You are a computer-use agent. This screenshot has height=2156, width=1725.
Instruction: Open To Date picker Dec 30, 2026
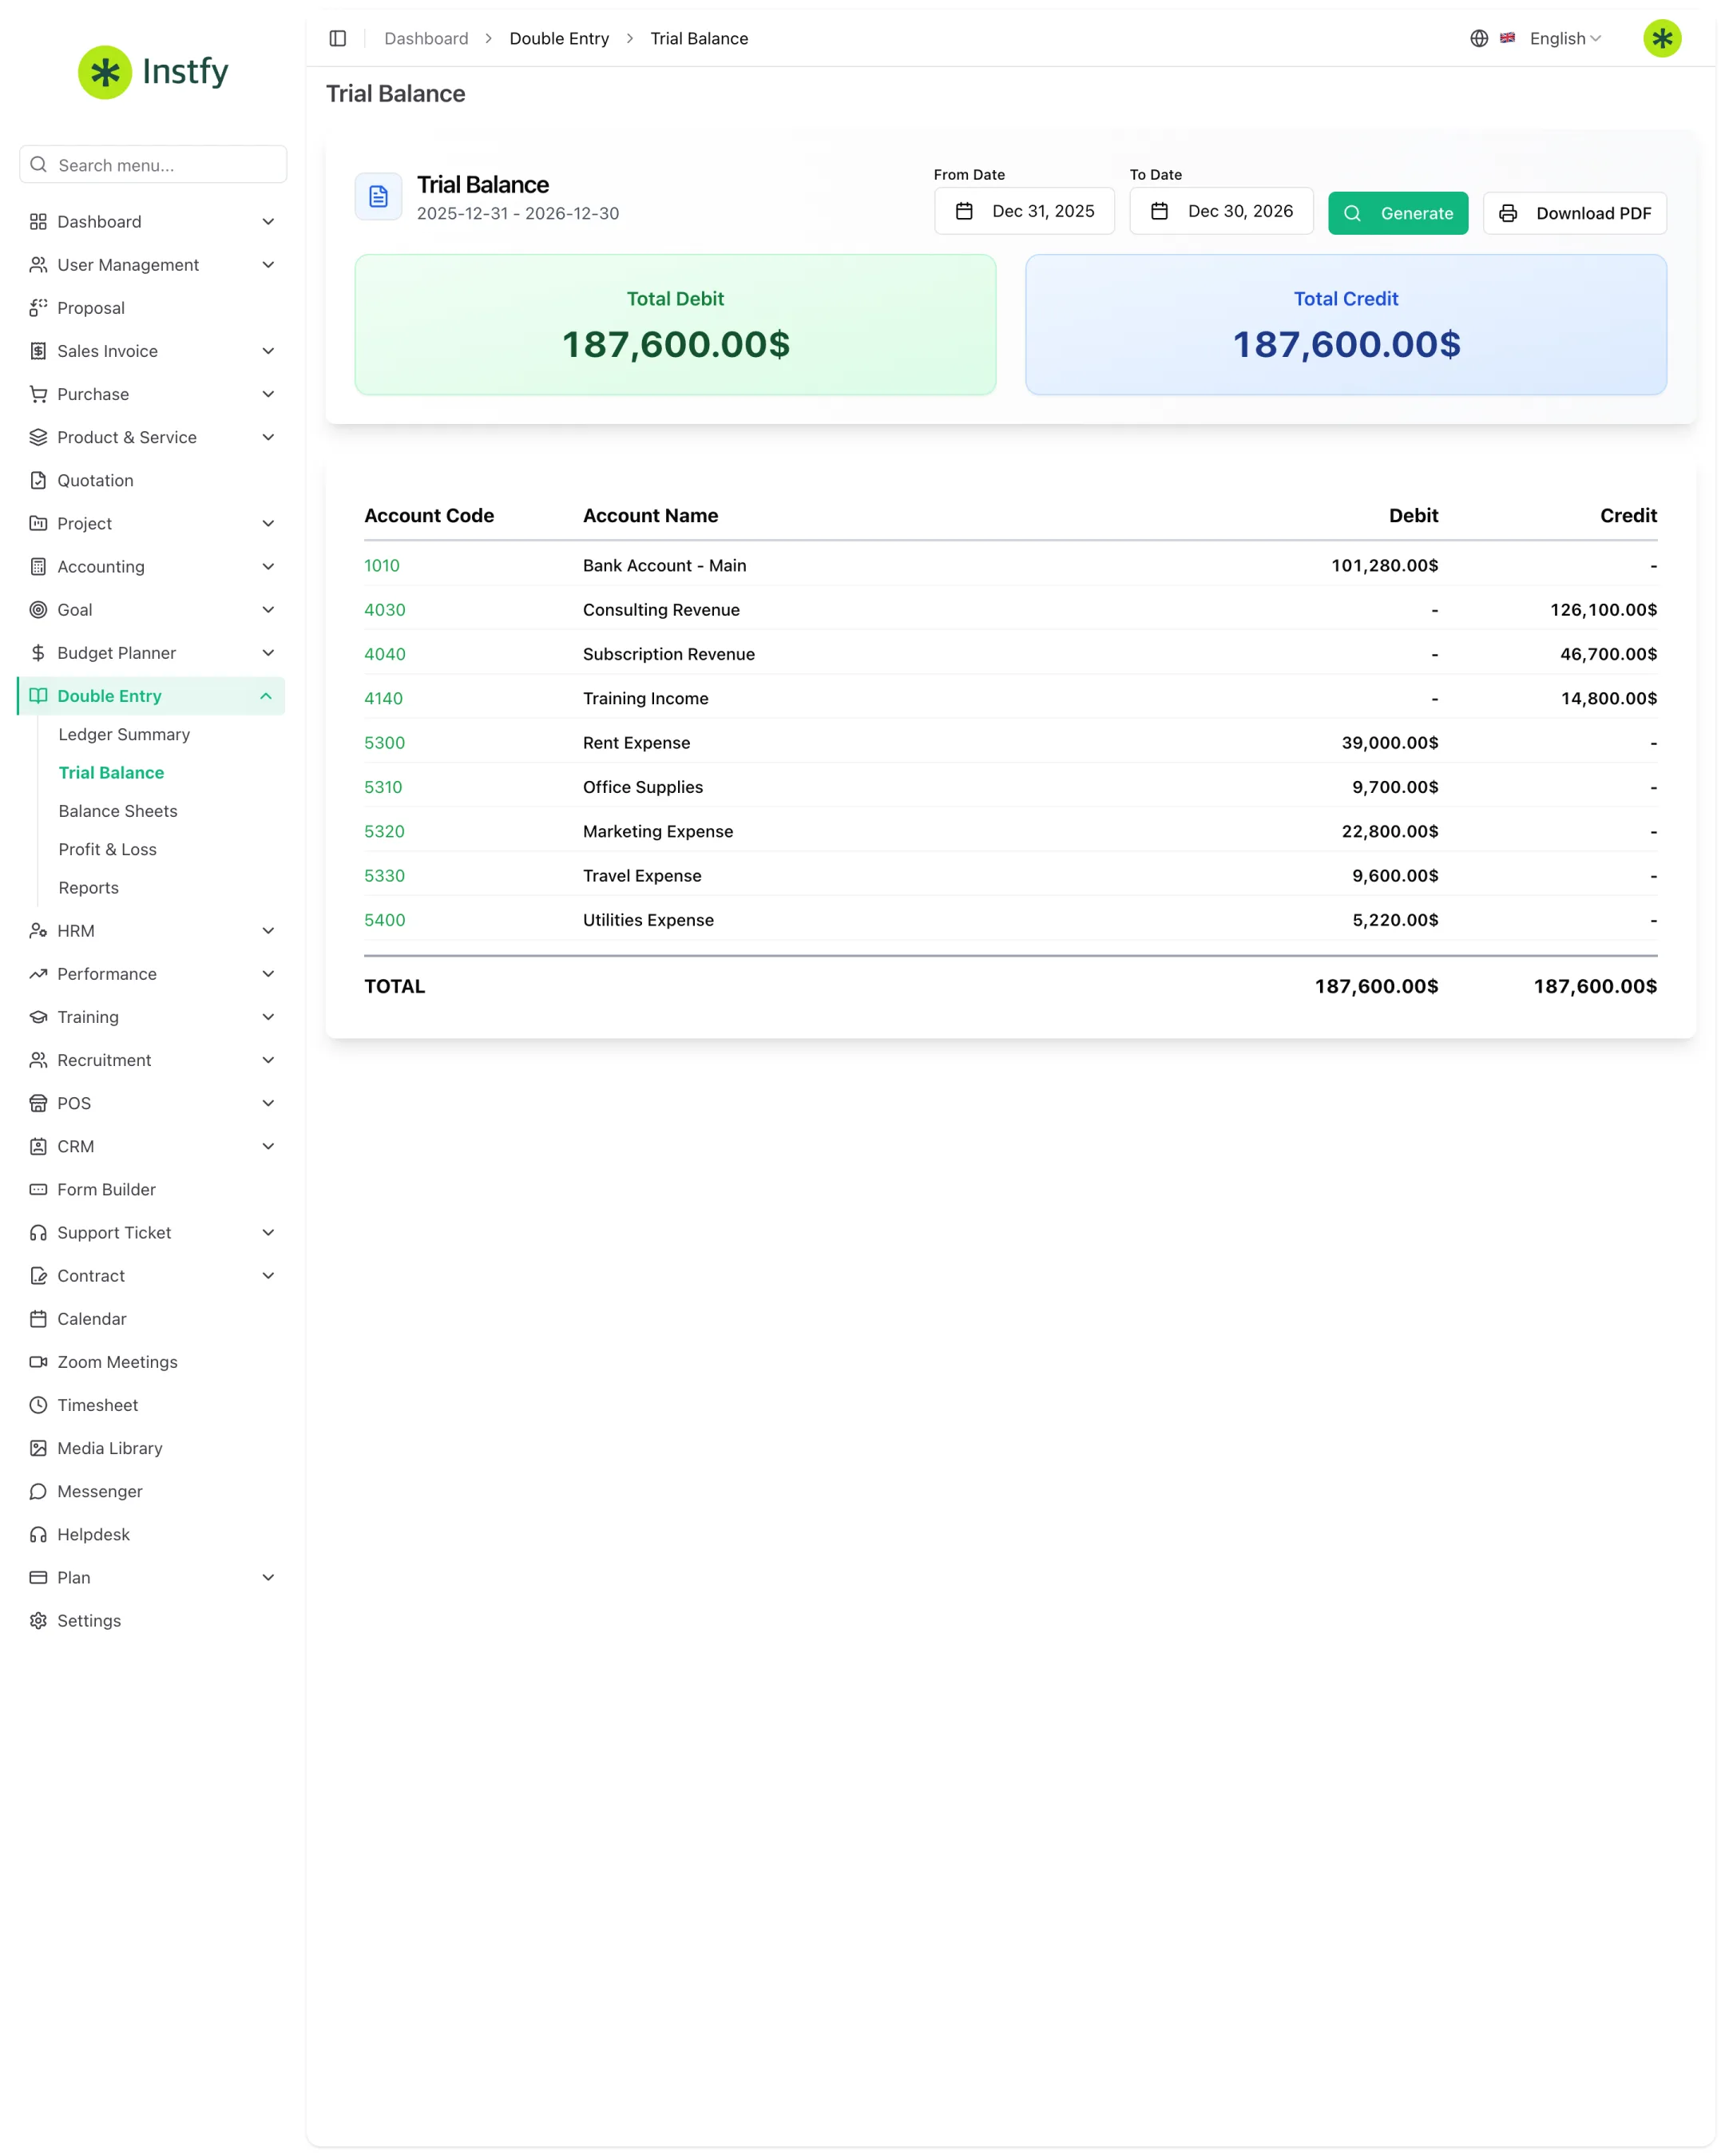click(1221, 211)
